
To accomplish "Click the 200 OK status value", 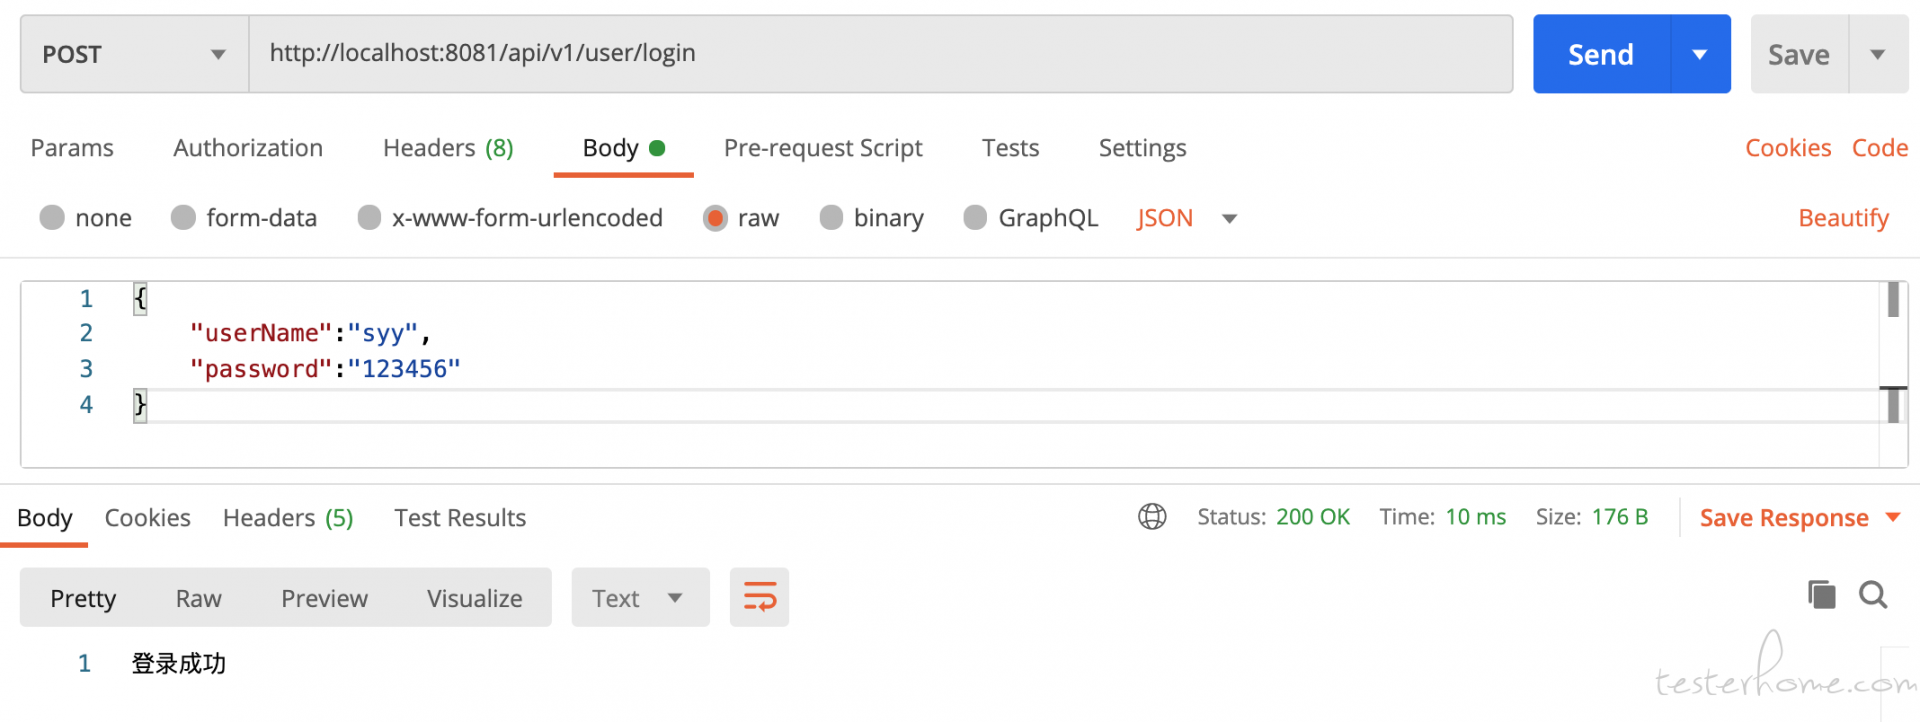I will coord(1313,517).
